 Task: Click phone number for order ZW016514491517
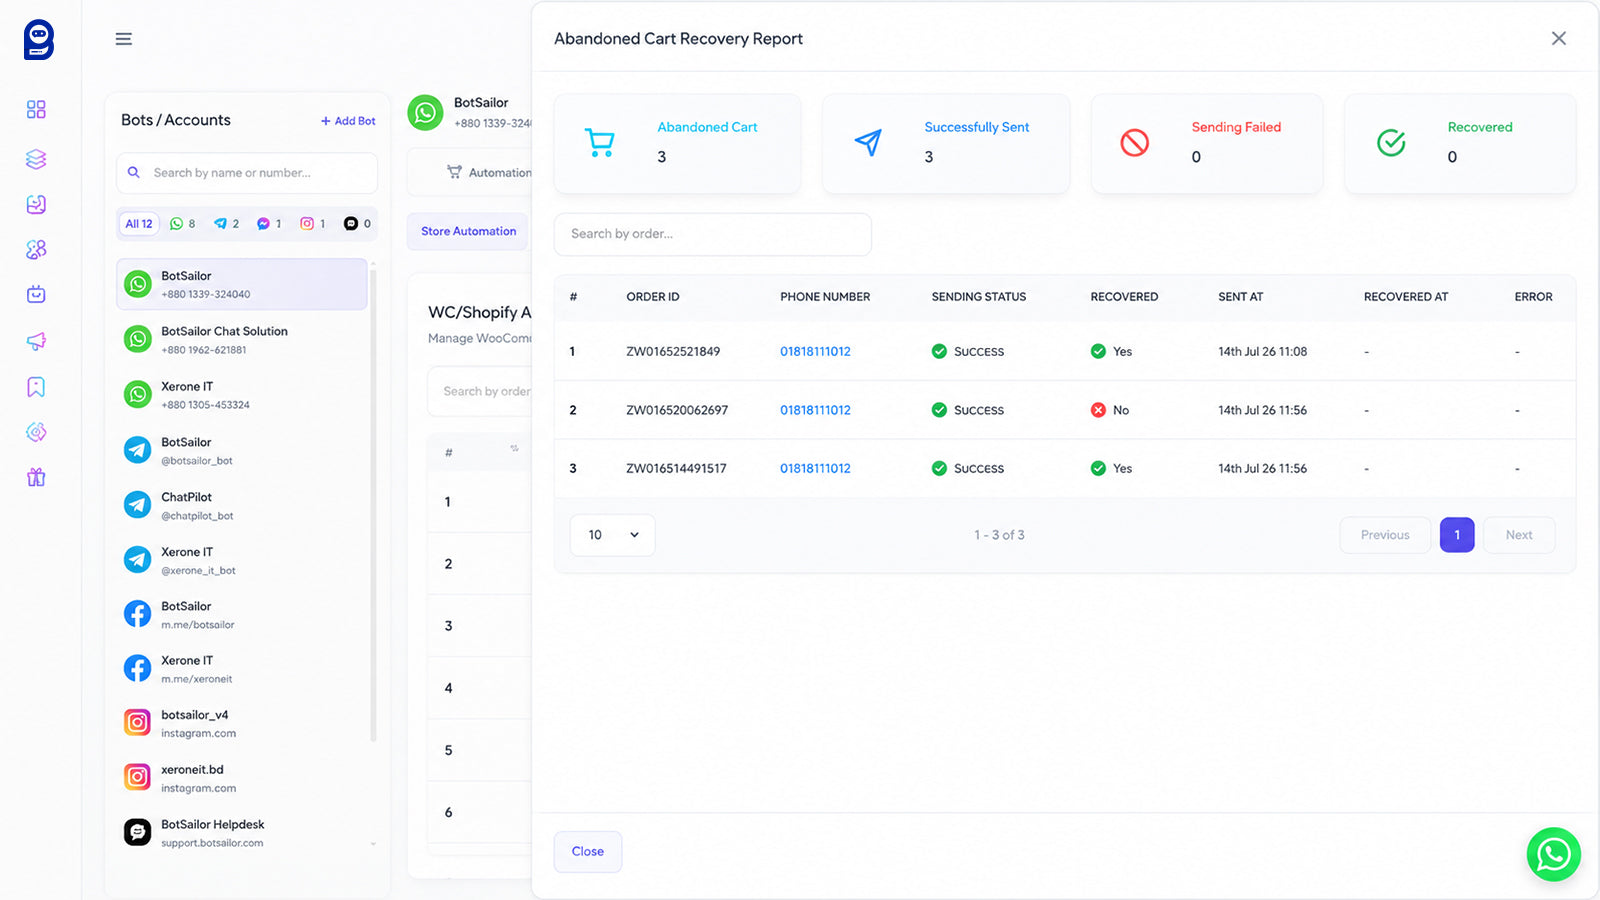(x=815, y=468)
